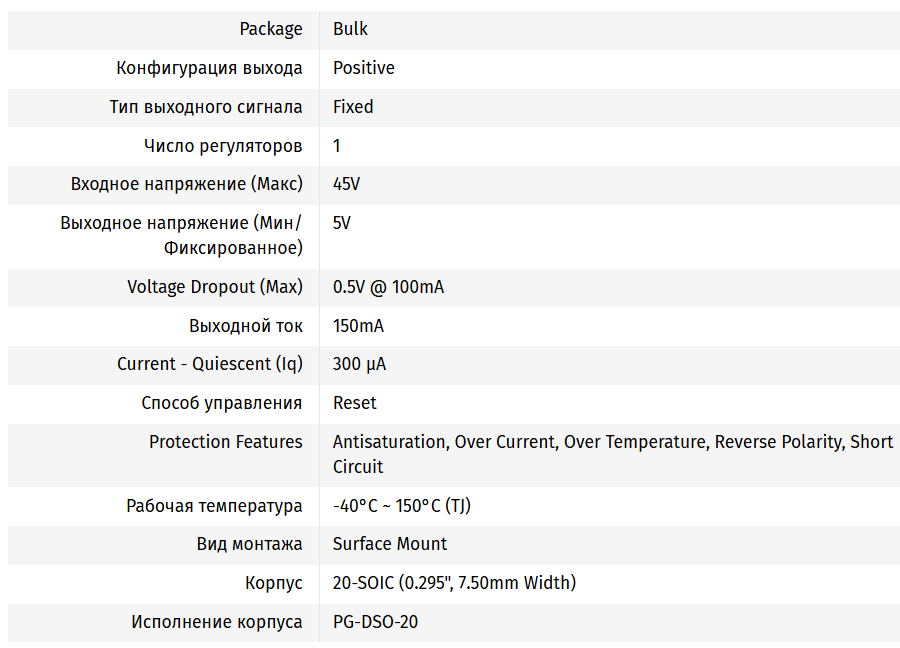Viewport: 900px width, 648px height.
Task: Click the "Reset" control method value
Action: tap(354, 403)
